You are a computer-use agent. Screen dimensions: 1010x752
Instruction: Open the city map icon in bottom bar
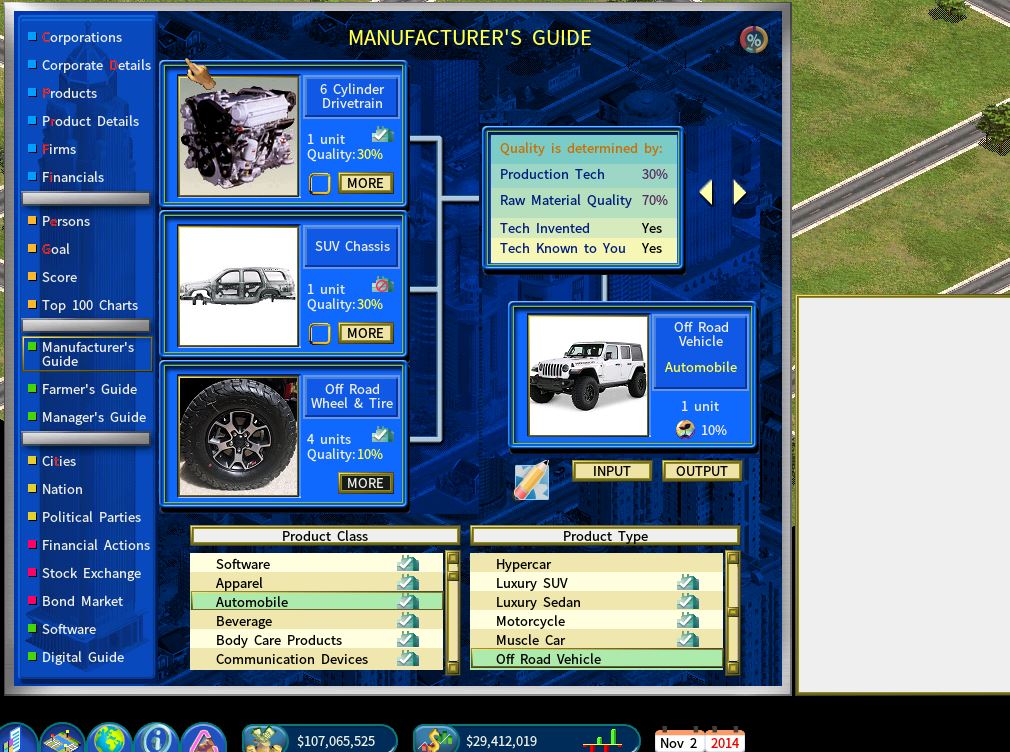(62, 739)
